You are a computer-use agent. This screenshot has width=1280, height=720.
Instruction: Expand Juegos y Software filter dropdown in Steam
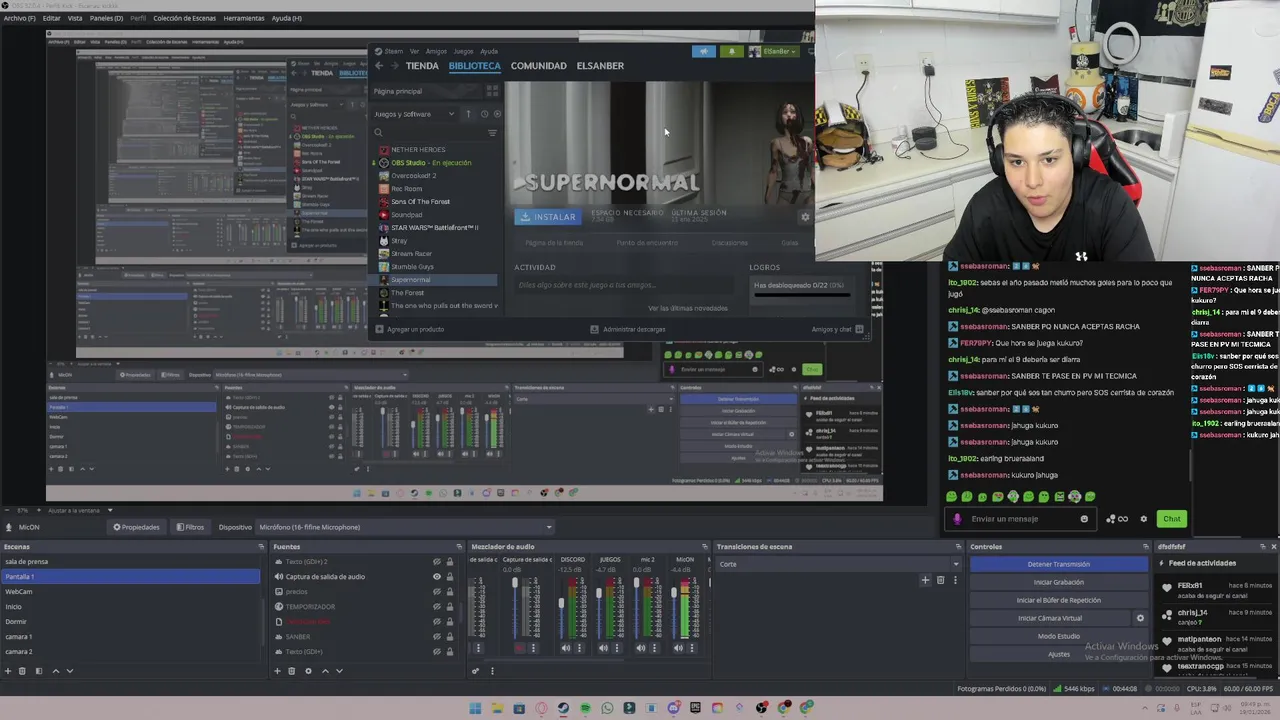tap(416, 114)
